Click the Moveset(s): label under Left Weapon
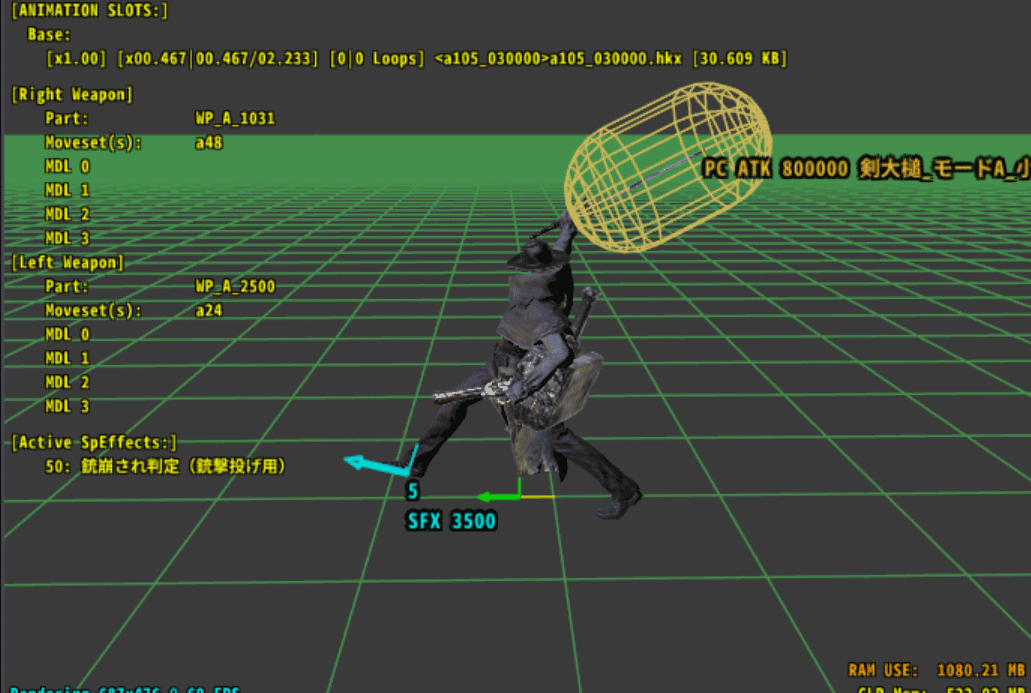 click(x=93, y=310)
